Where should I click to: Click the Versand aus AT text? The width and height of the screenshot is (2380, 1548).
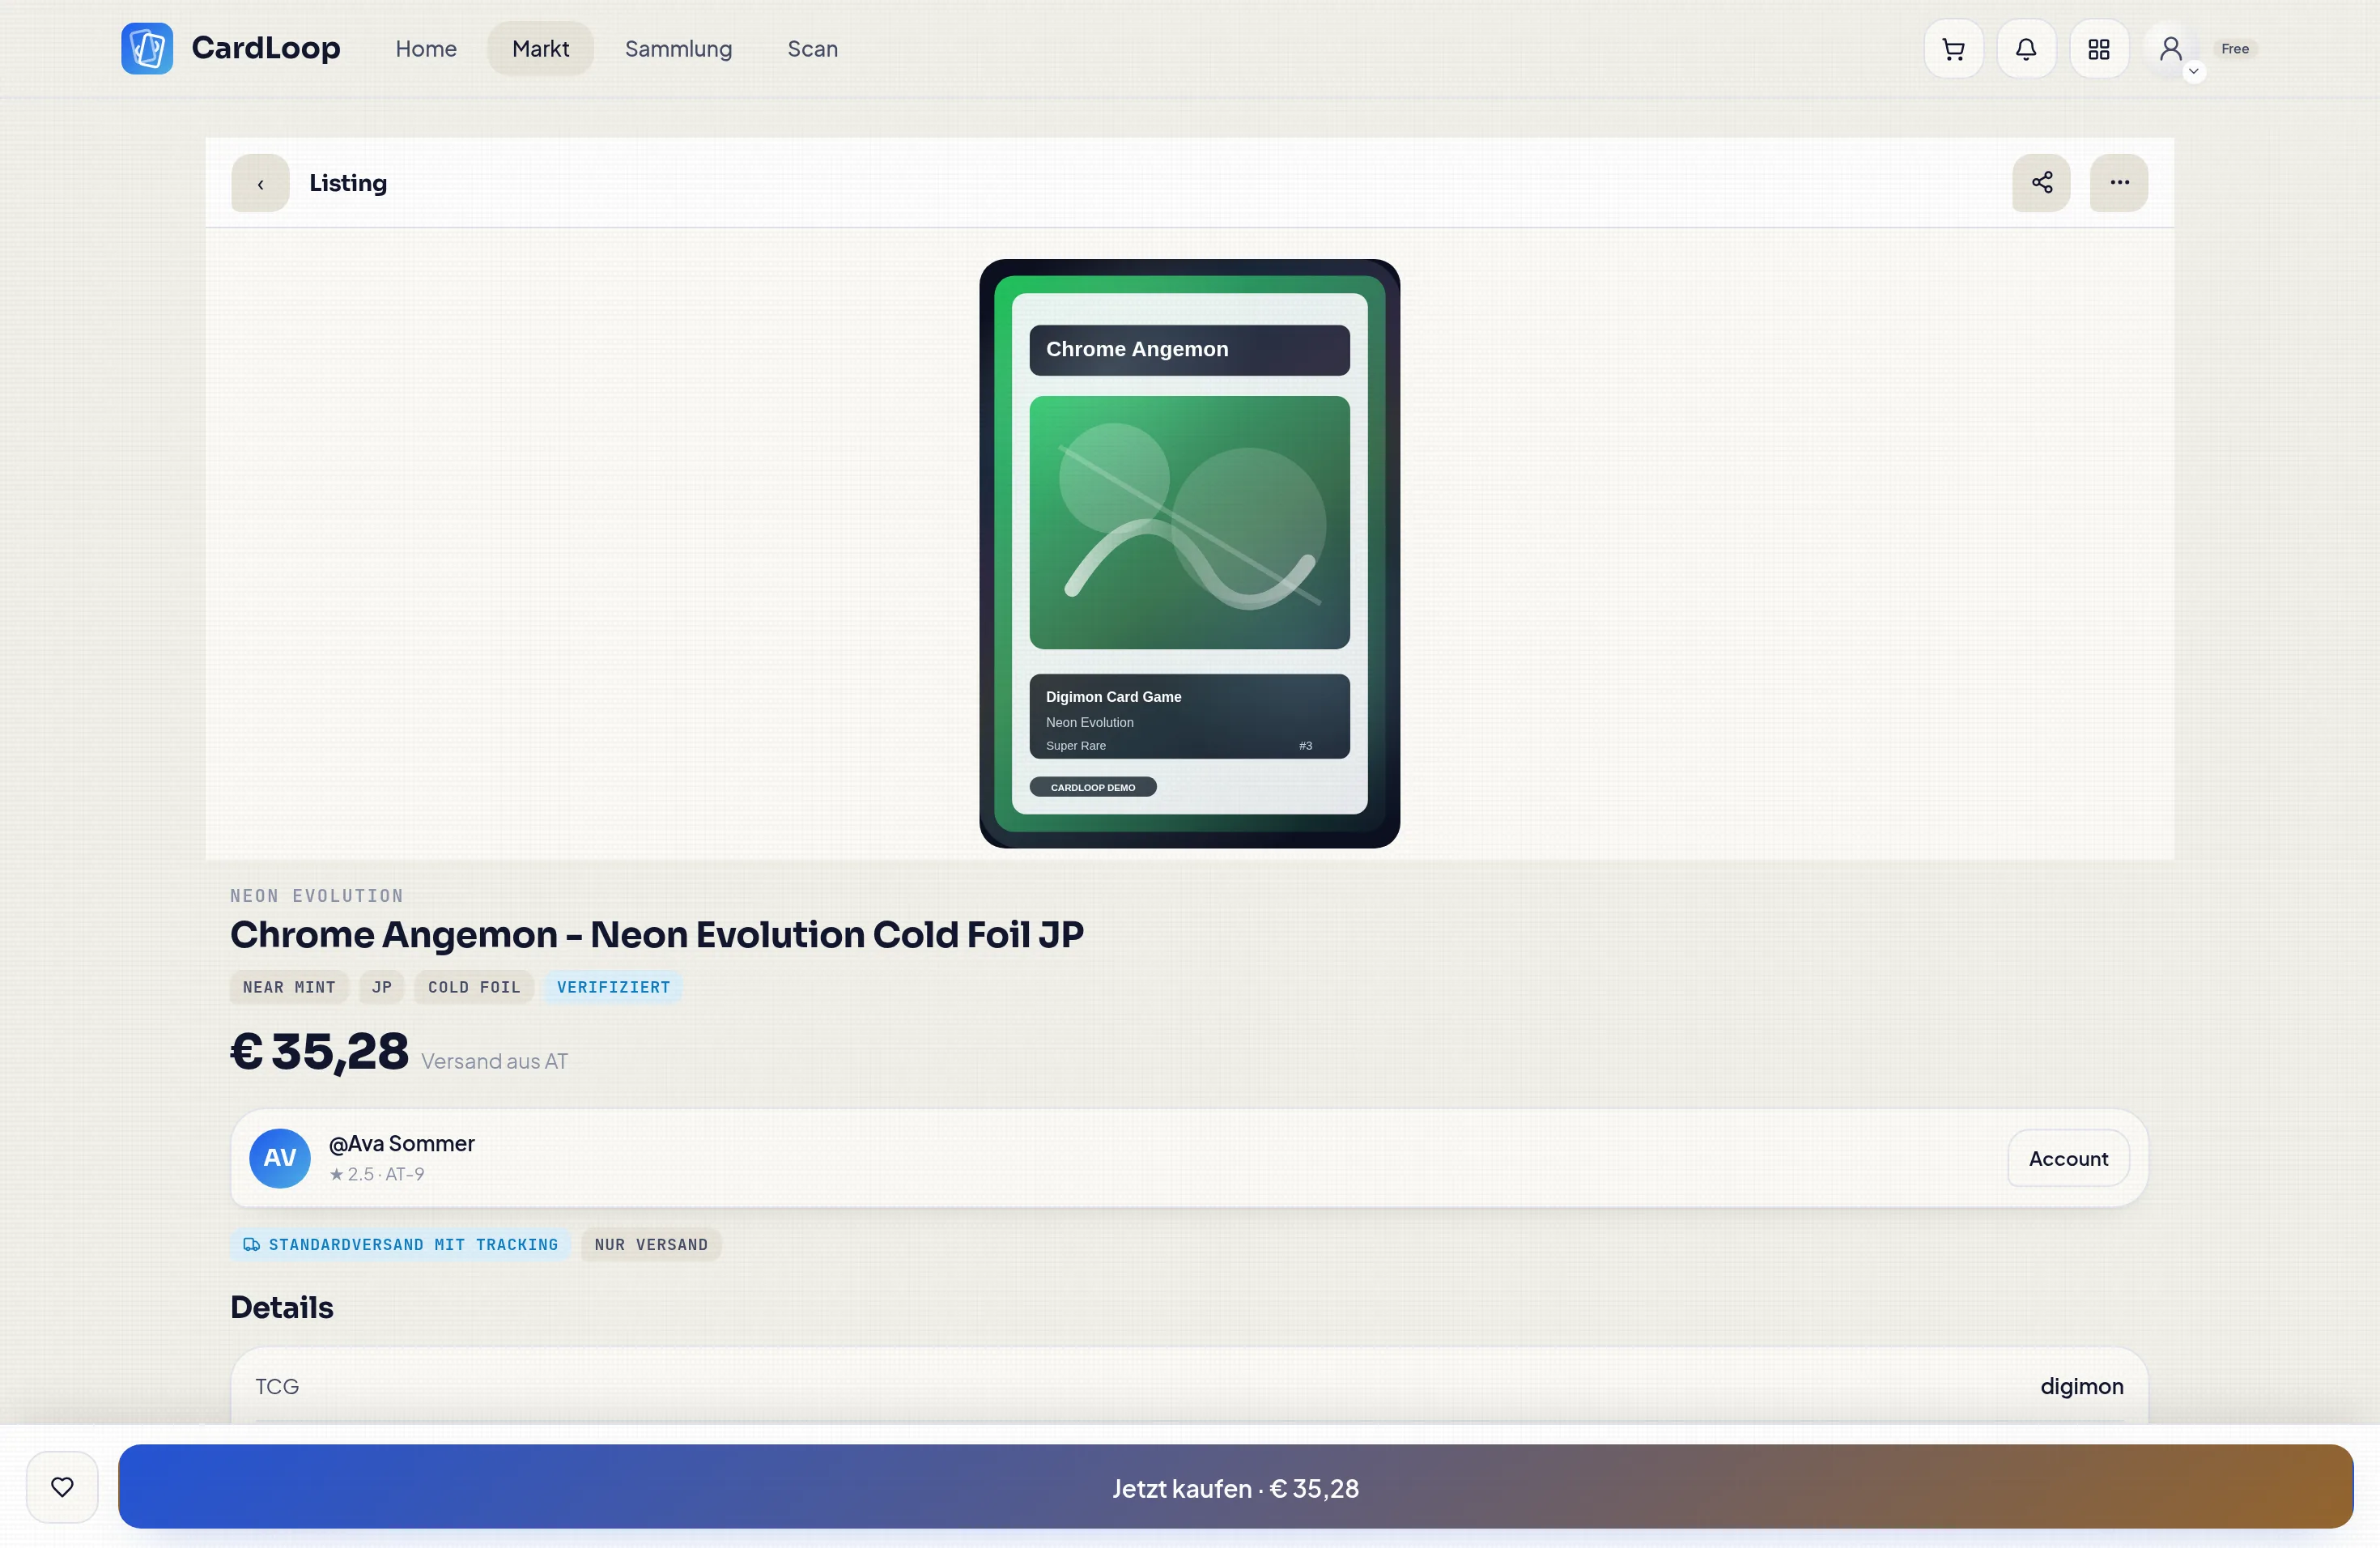(x=494, y=1061)
